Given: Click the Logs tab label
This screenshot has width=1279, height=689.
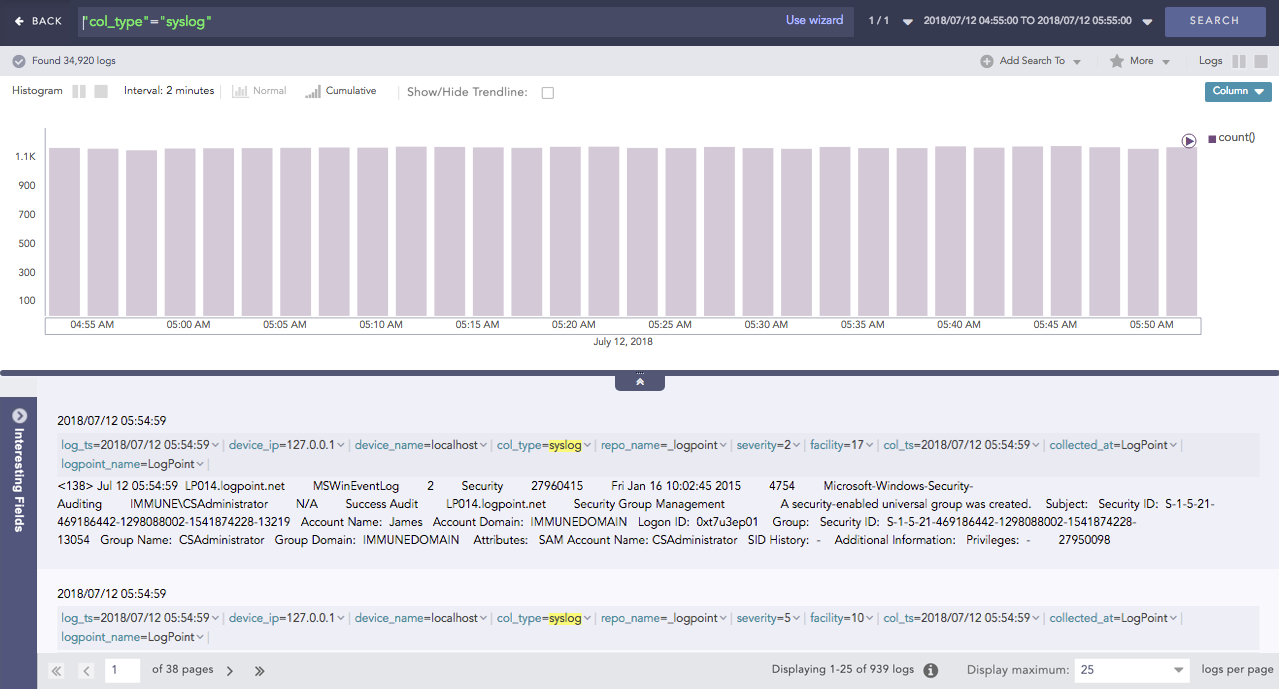Looking at the screenshot, I should 1209,60.
